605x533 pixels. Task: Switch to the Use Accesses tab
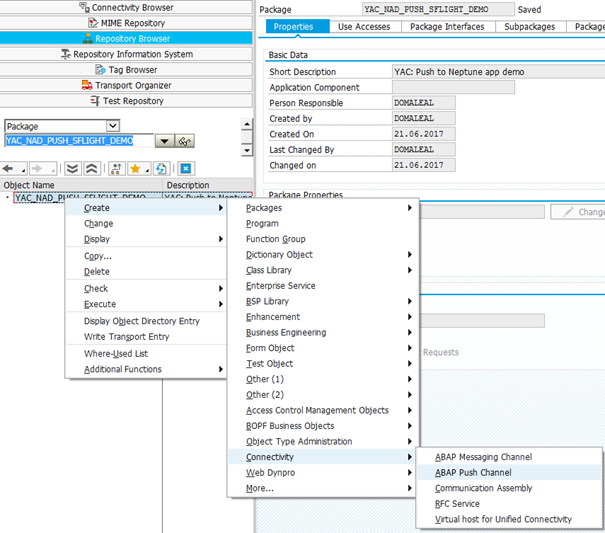pos(364,27)
